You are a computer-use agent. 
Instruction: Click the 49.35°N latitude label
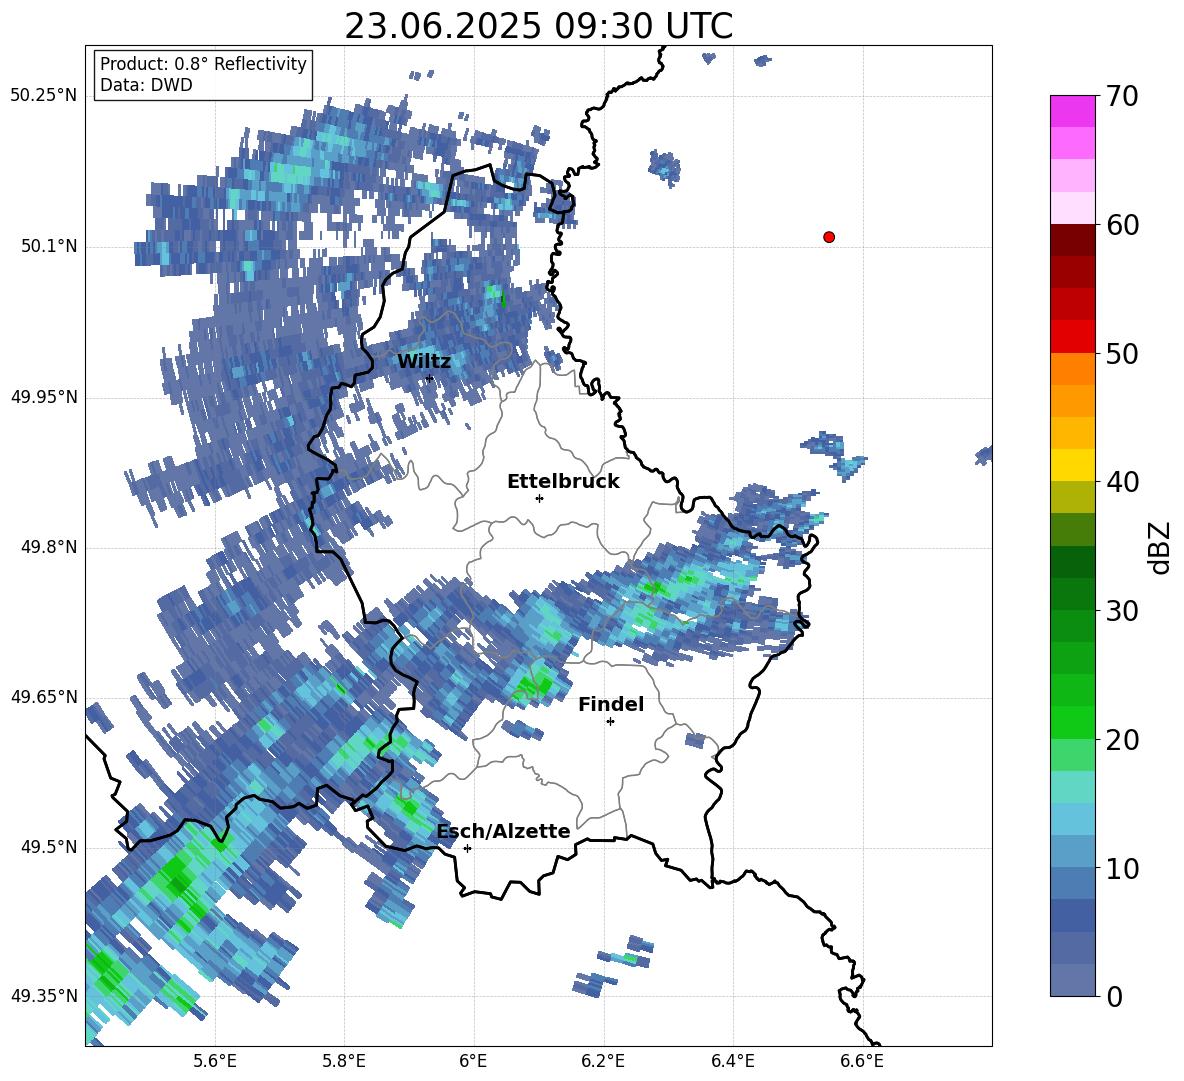tap(44, 996)
